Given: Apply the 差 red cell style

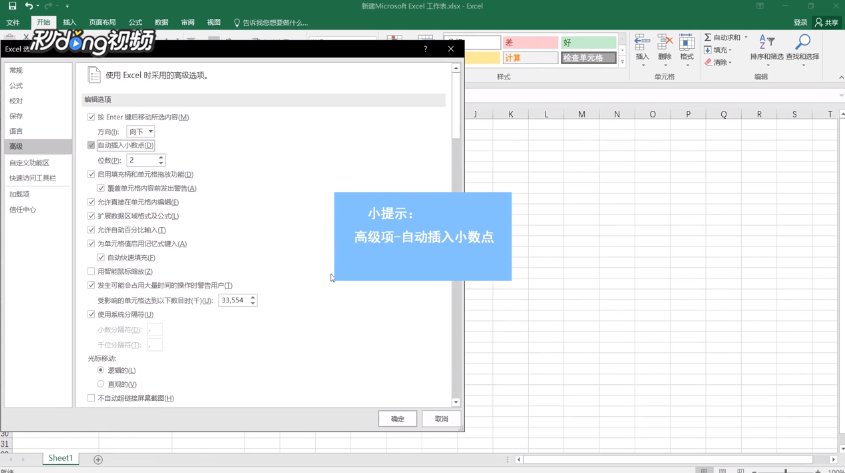Looking at the screenshot, I should click(x=530, y=43).
